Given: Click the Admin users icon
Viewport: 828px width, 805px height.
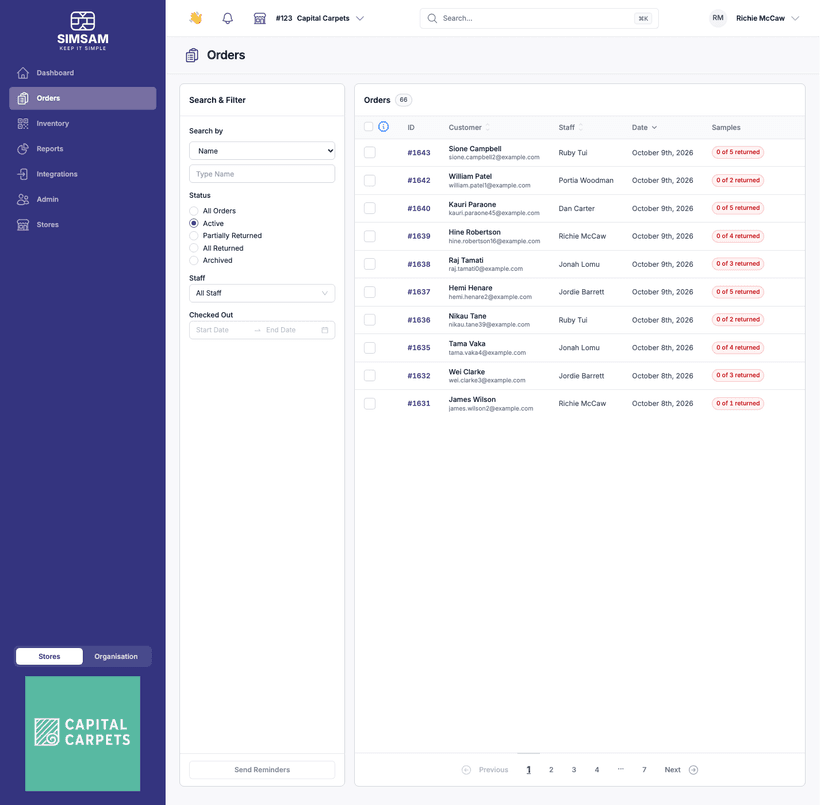Looking at the screenshot, I should click(x=23, y=199).
